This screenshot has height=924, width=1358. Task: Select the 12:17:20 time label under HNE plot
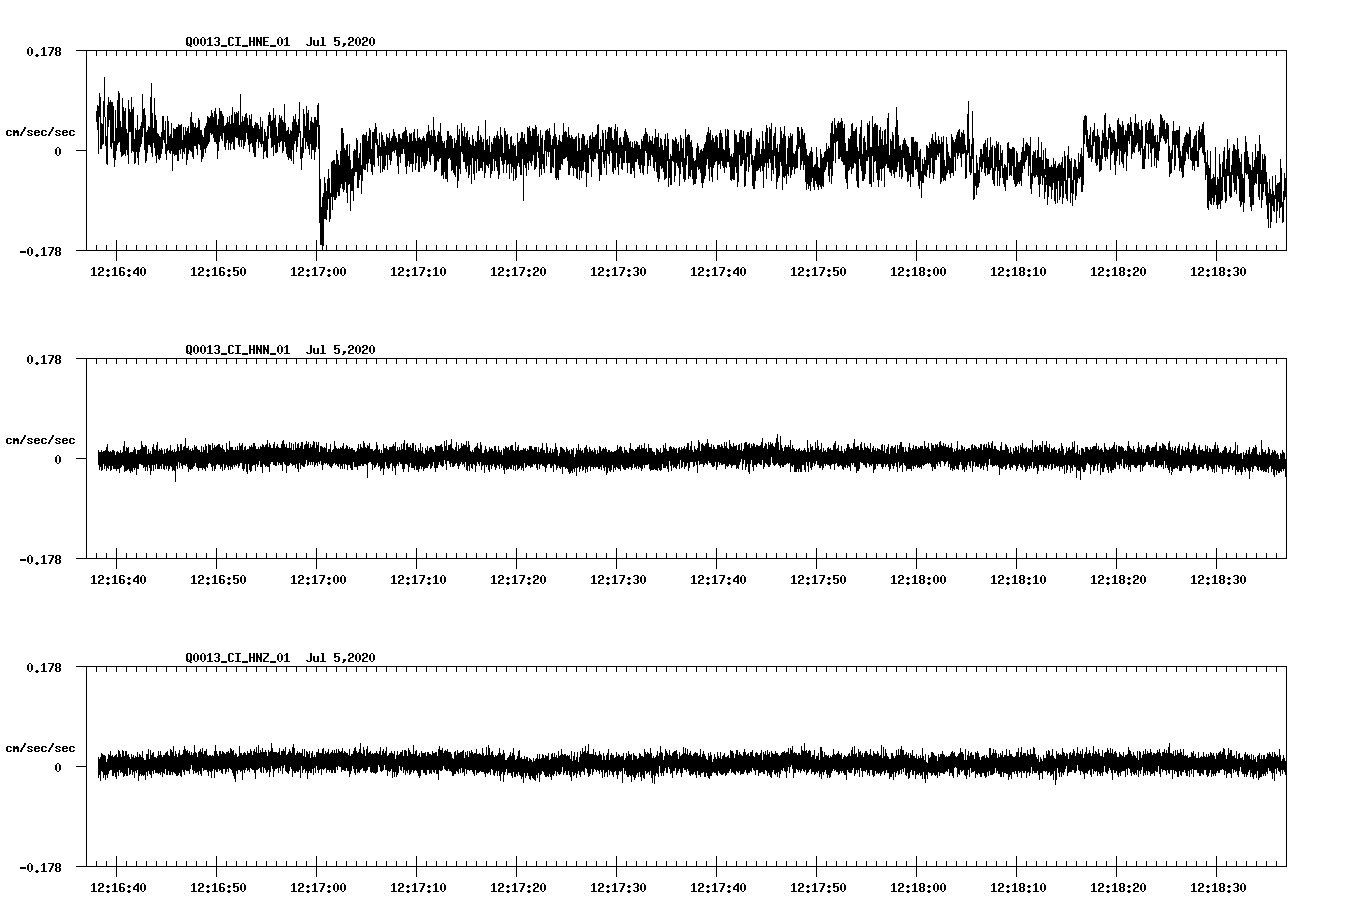(518, 272)
